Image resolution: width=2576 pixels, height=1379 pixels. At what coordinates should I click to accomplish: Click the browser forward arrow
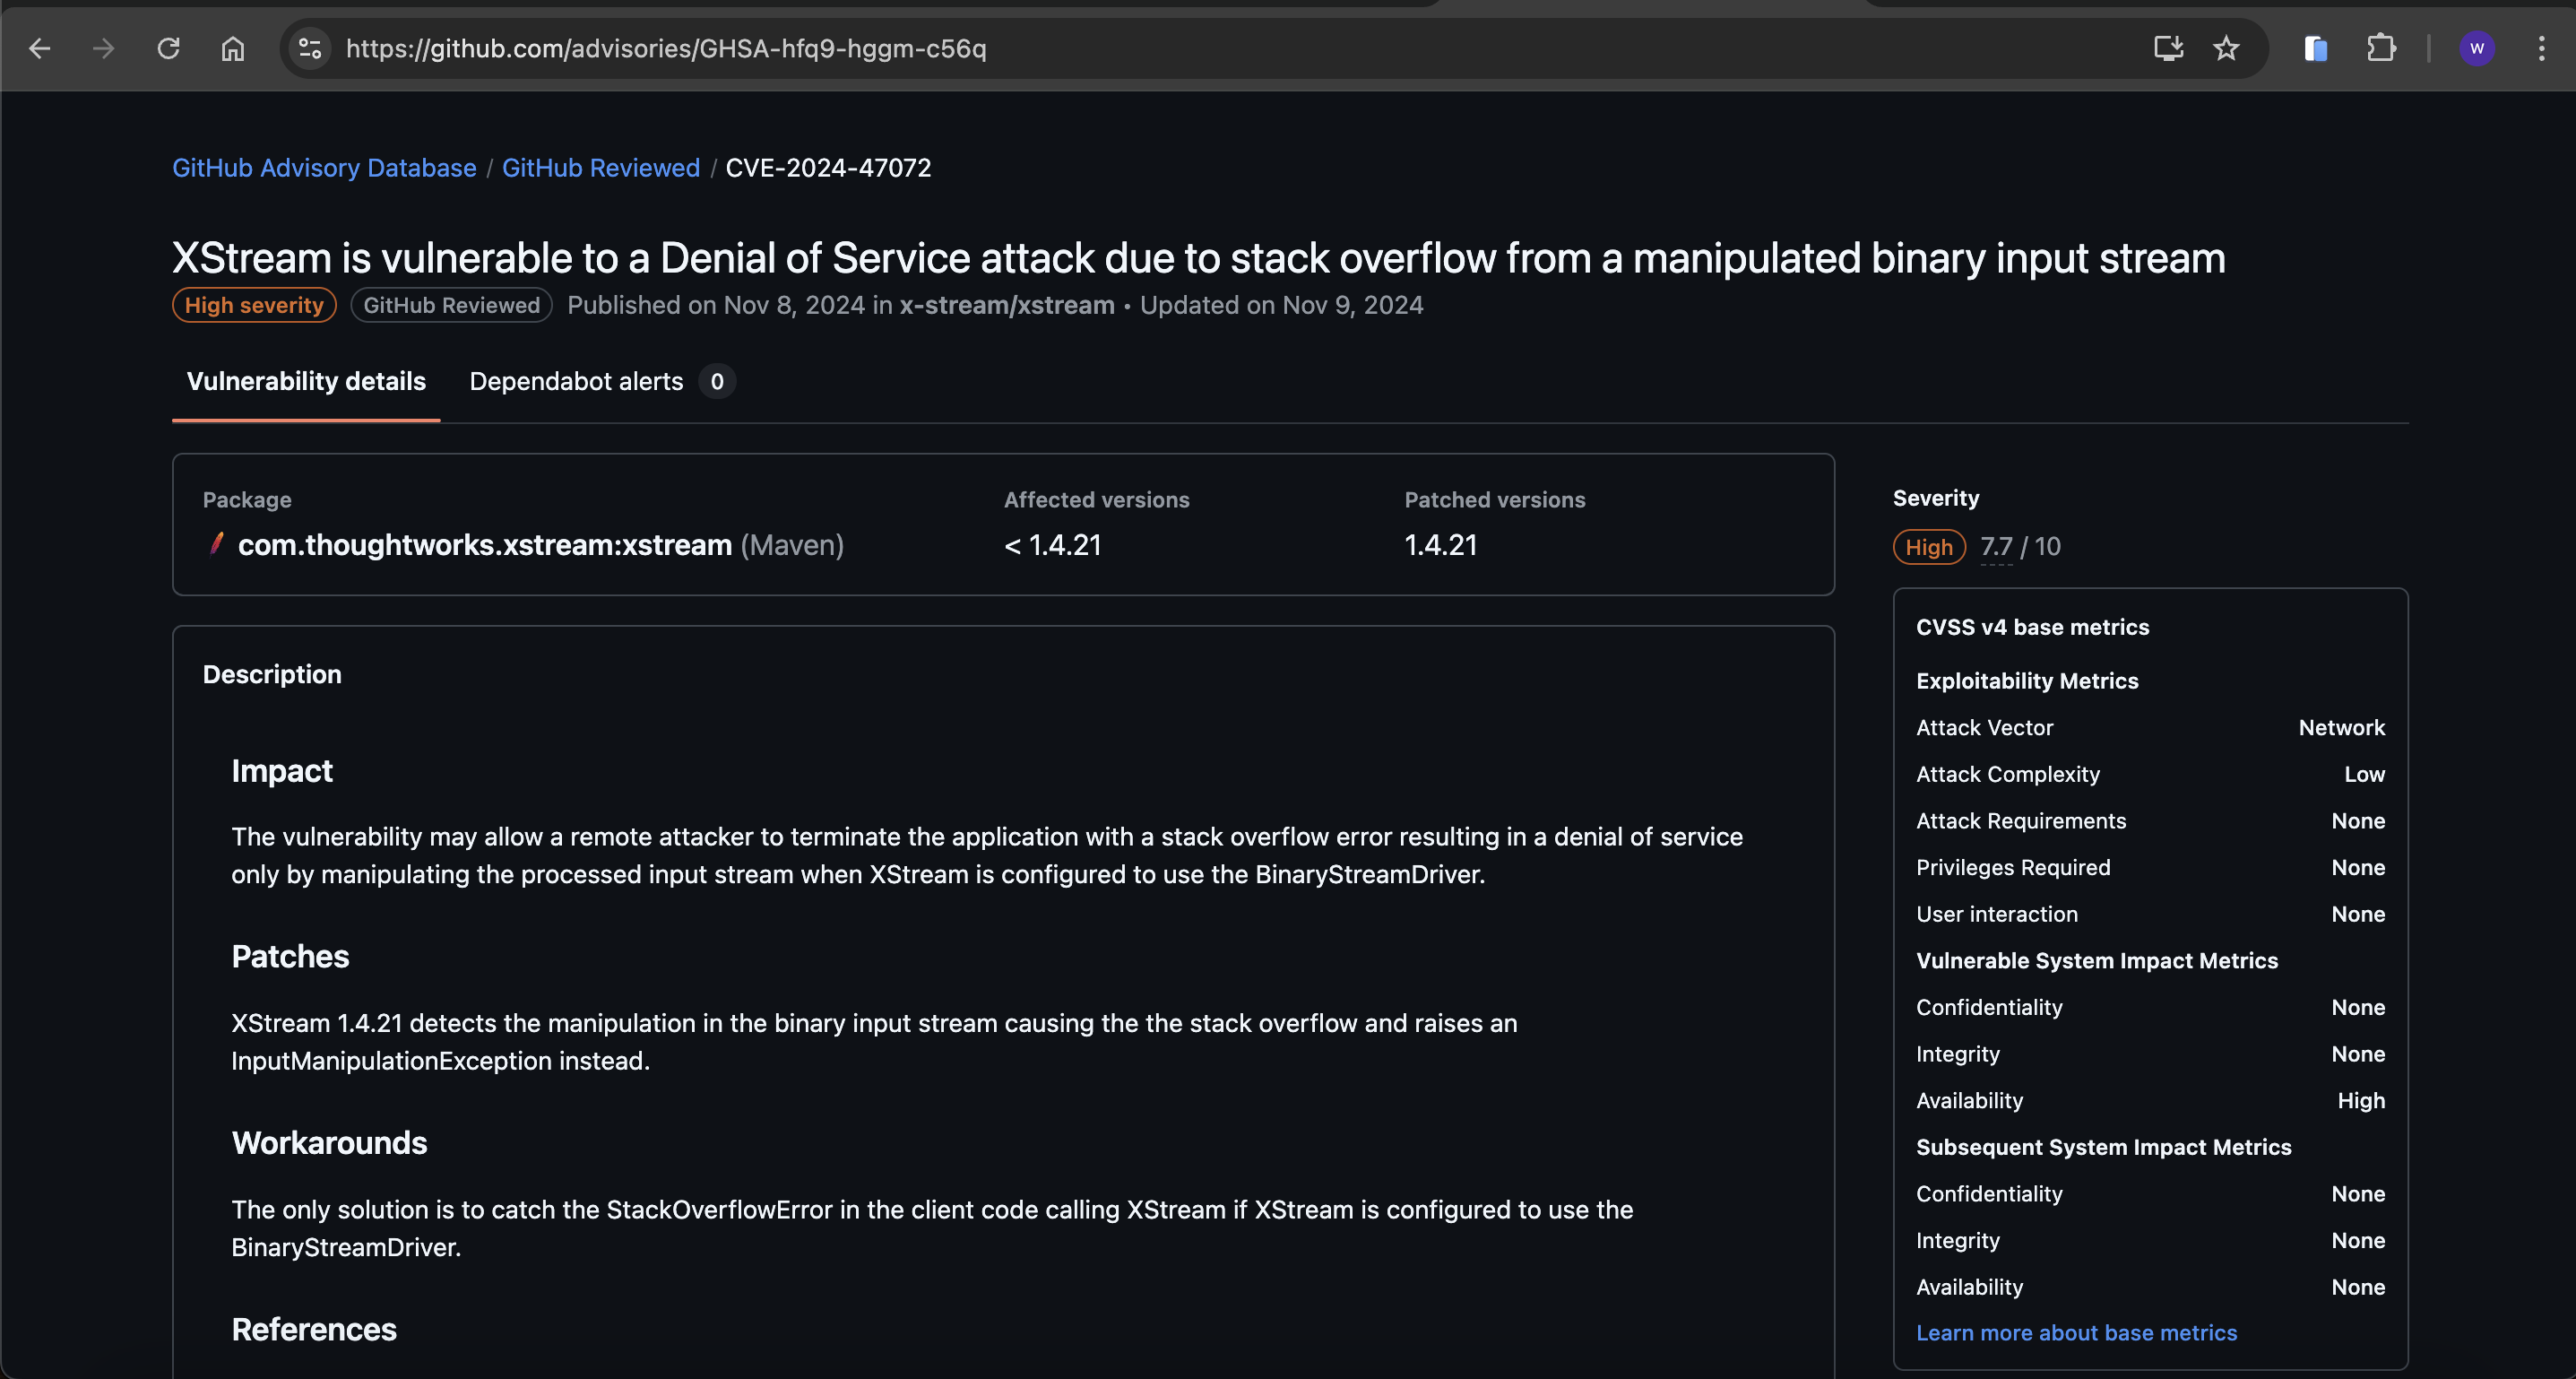(104, 48)
